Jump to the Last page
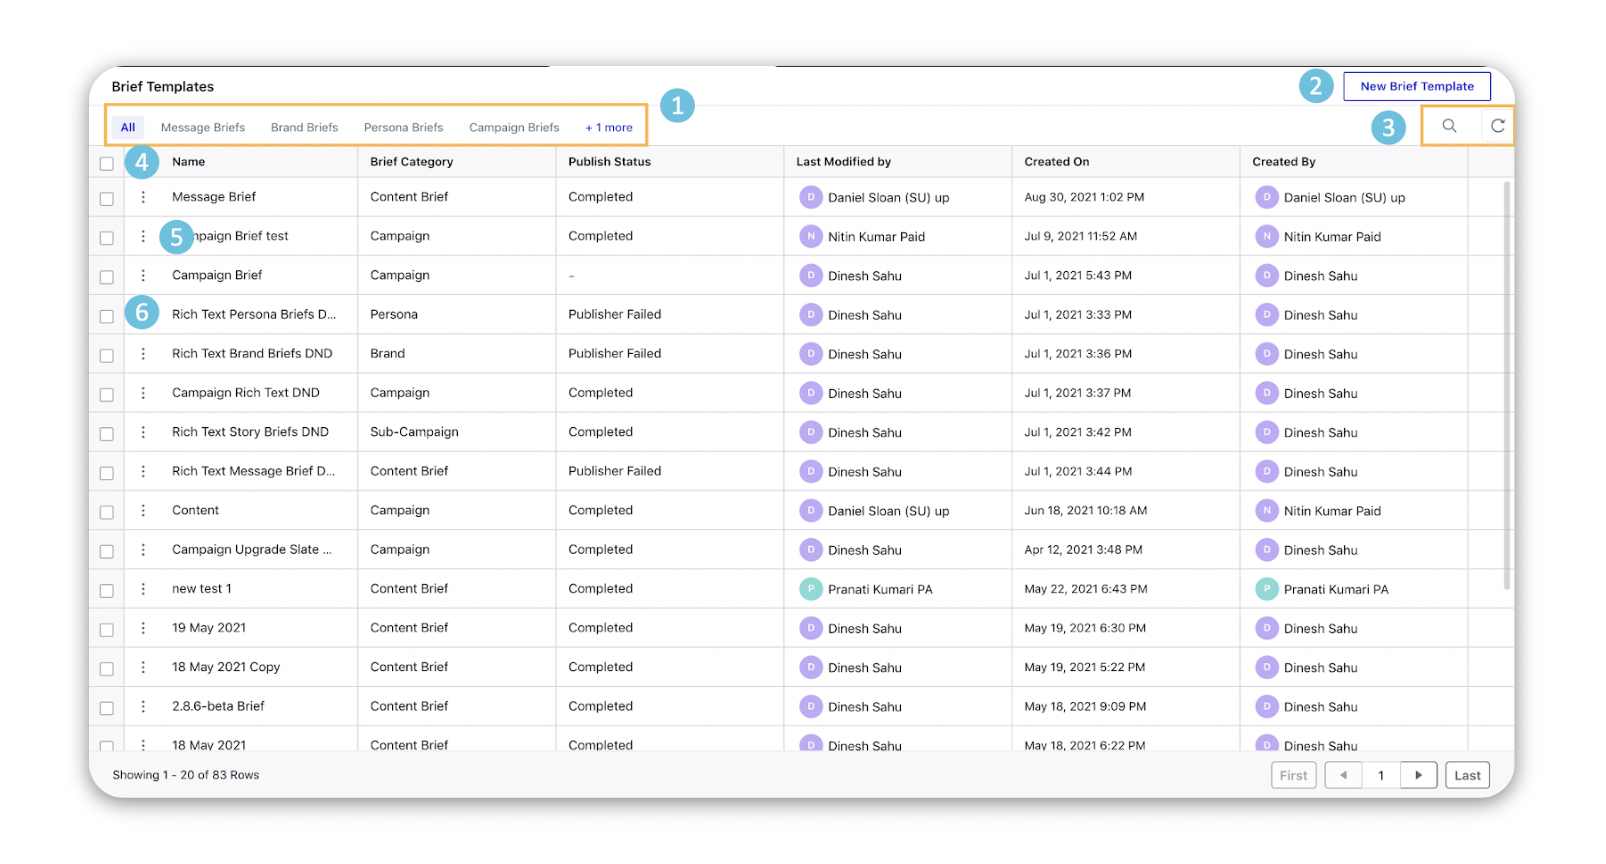The image size is (1606, 864). pyautogui.click(x=1467, y=775)
